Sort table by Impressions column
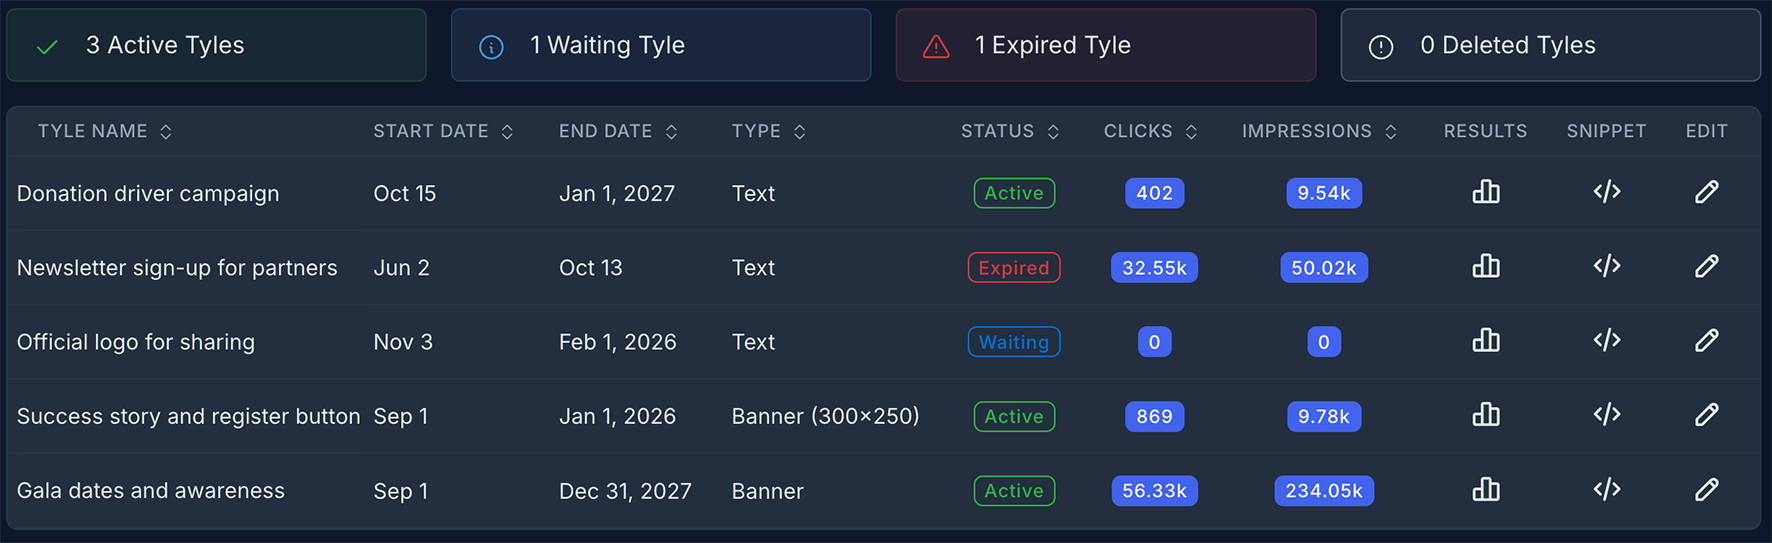Image resolution: width=1772 pixels, height=543 pixels. pyautogui.click(x=1391, y=132)
